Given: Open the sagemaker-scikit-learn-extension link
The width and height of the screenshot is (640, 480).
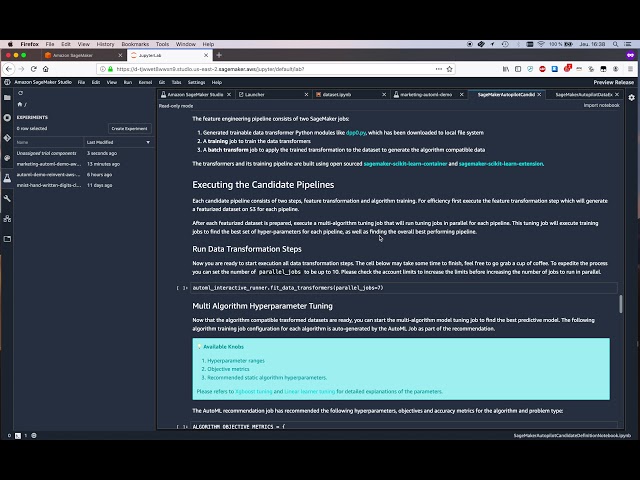Looking at the screenshot, I should [501, 164].
